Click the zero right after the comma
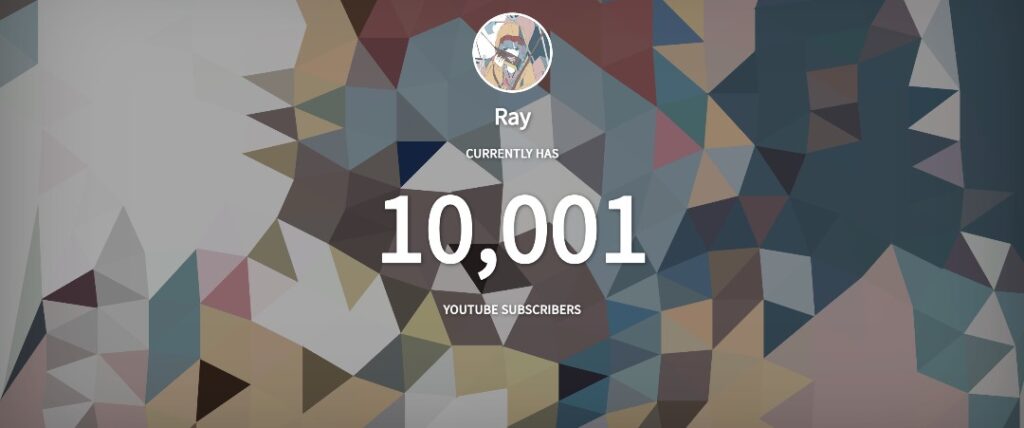The width and height of the screenshot is (1024, 428). [x=523, y=229]
